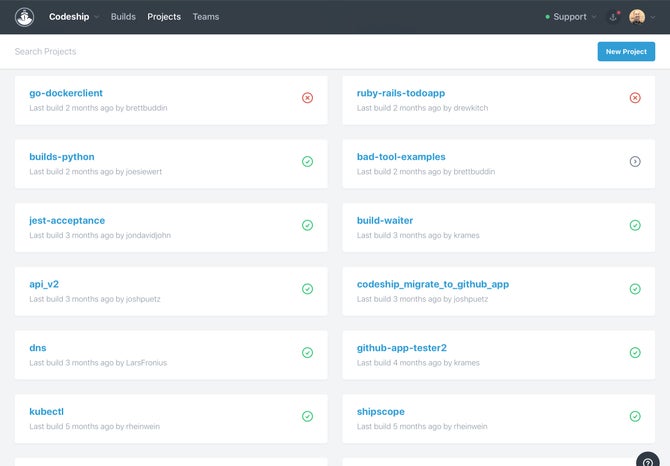Click bad-tool-examples running status icon
Screen dimensions: 670x466
click(x=635, y=161)
